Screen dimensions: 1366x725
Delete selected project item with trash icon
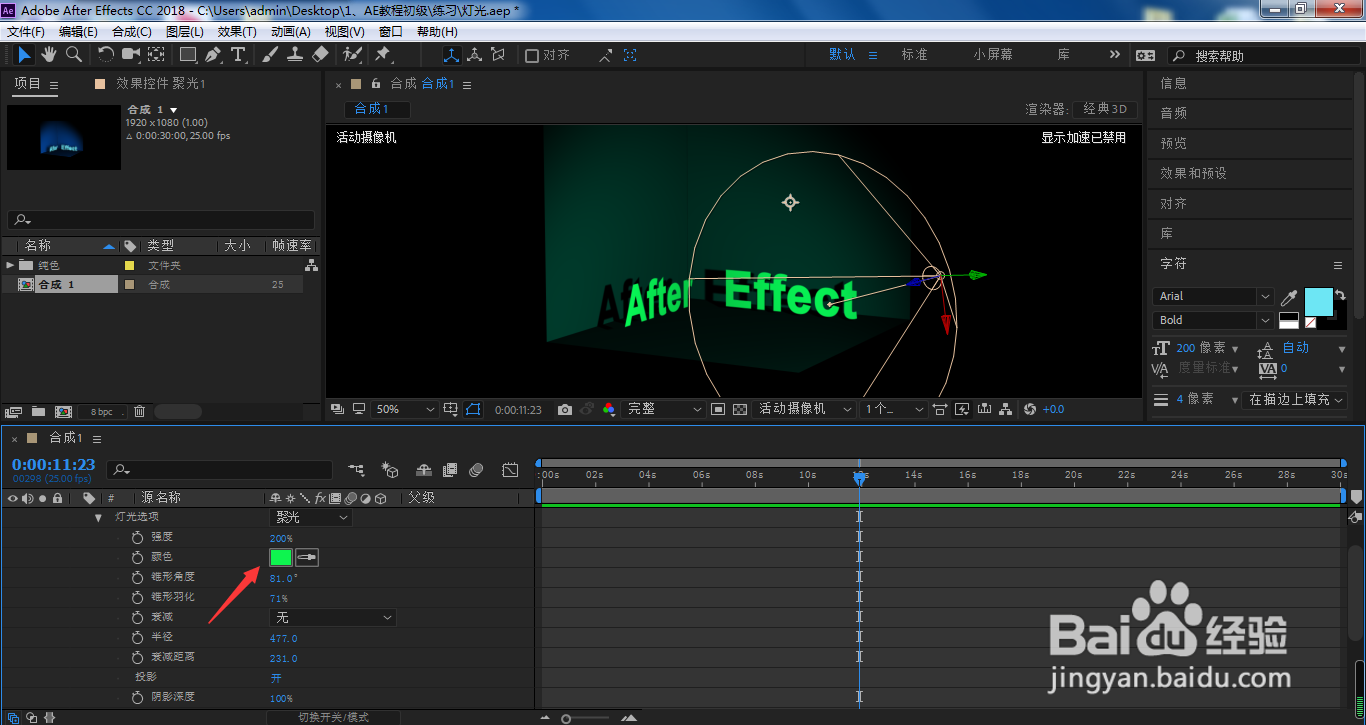(140, 411)
